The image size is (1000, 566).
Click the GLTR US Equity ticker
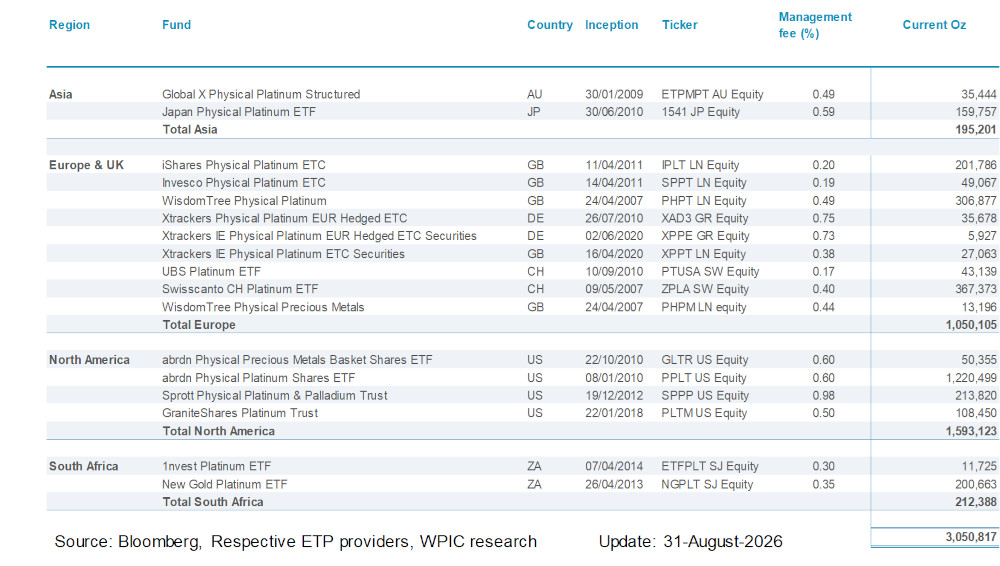(x=704, y=360)
